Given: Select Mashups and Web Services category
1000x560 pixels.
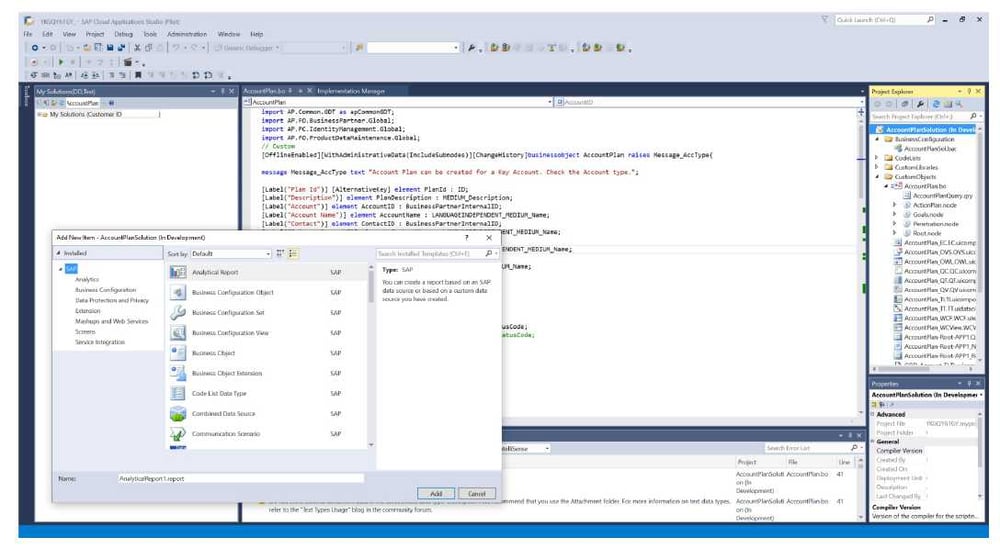Looking at the screenshot, I should [x=112, y=321].
